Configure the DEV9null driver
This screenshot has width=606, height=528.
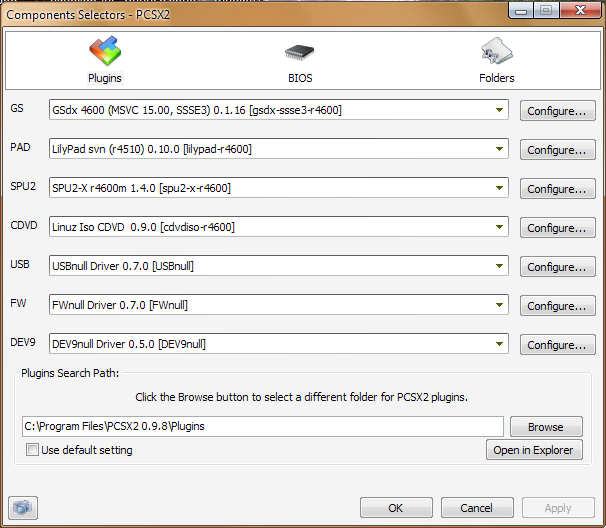click(x=557, y=345)
